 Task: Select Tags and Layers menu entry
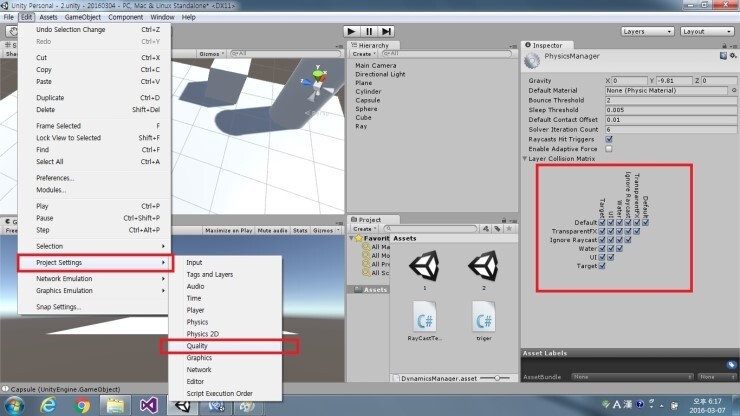click(x=225, y=274)
